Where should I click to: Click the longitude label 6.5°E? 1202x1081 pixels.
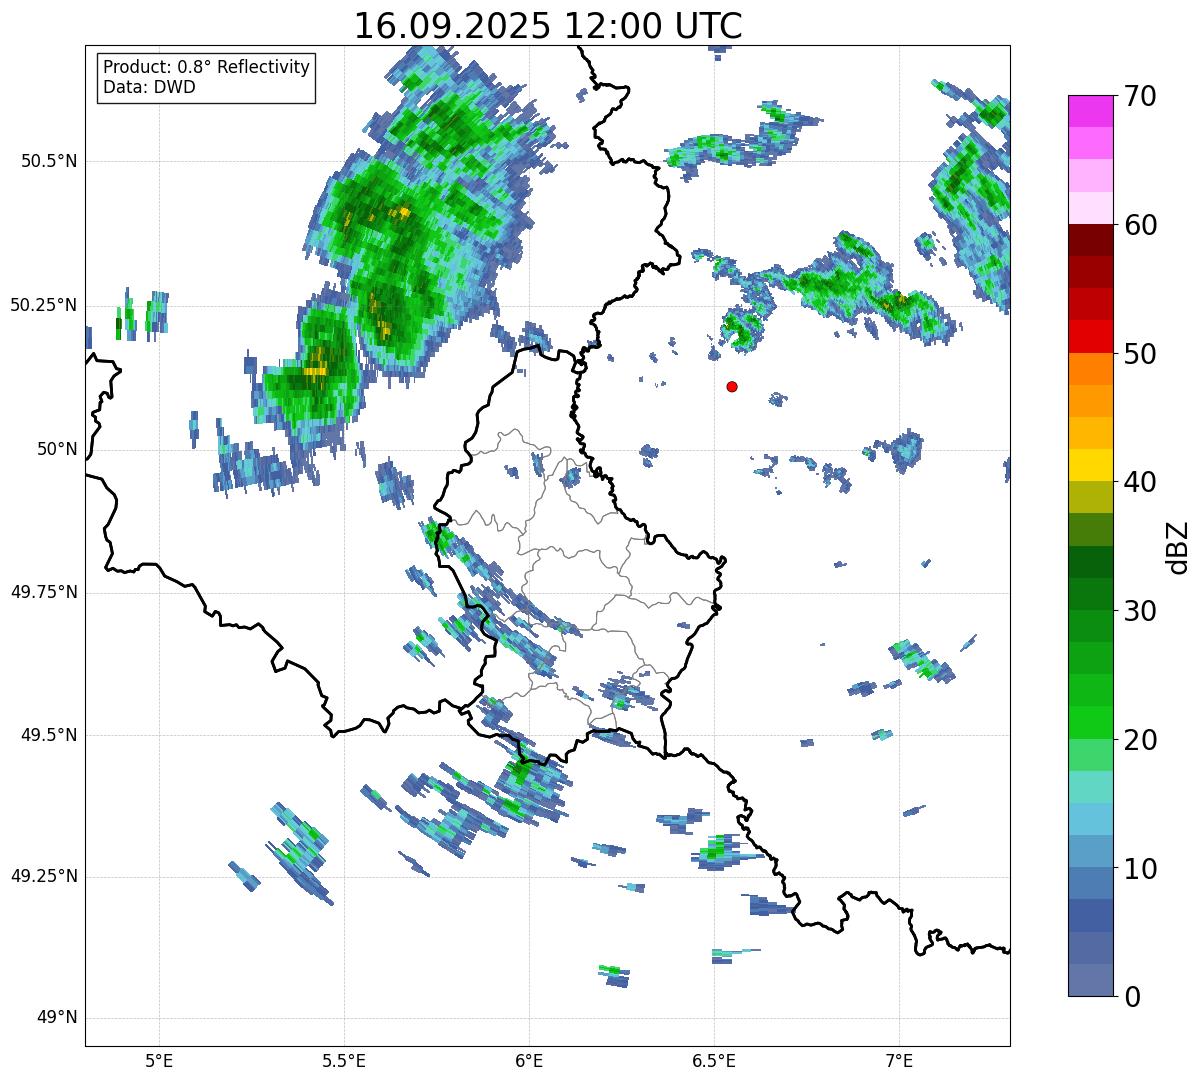715,1060
